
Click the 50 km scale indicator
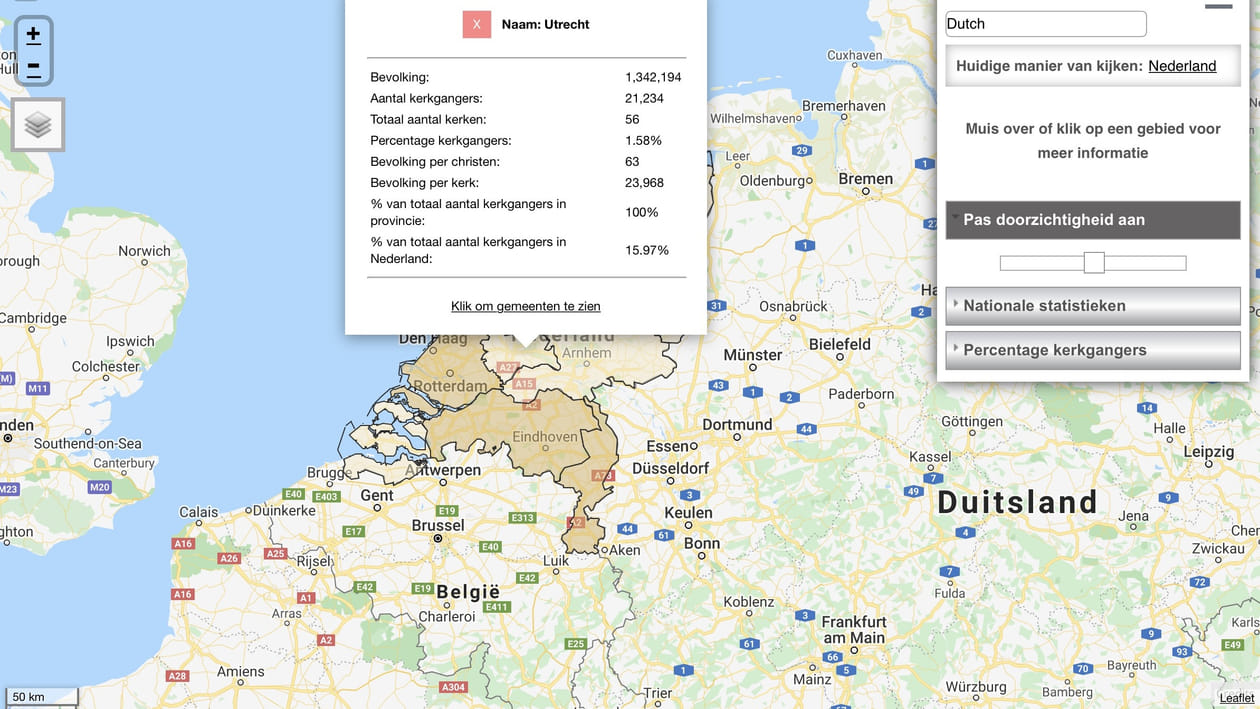[x=40, y=695]
